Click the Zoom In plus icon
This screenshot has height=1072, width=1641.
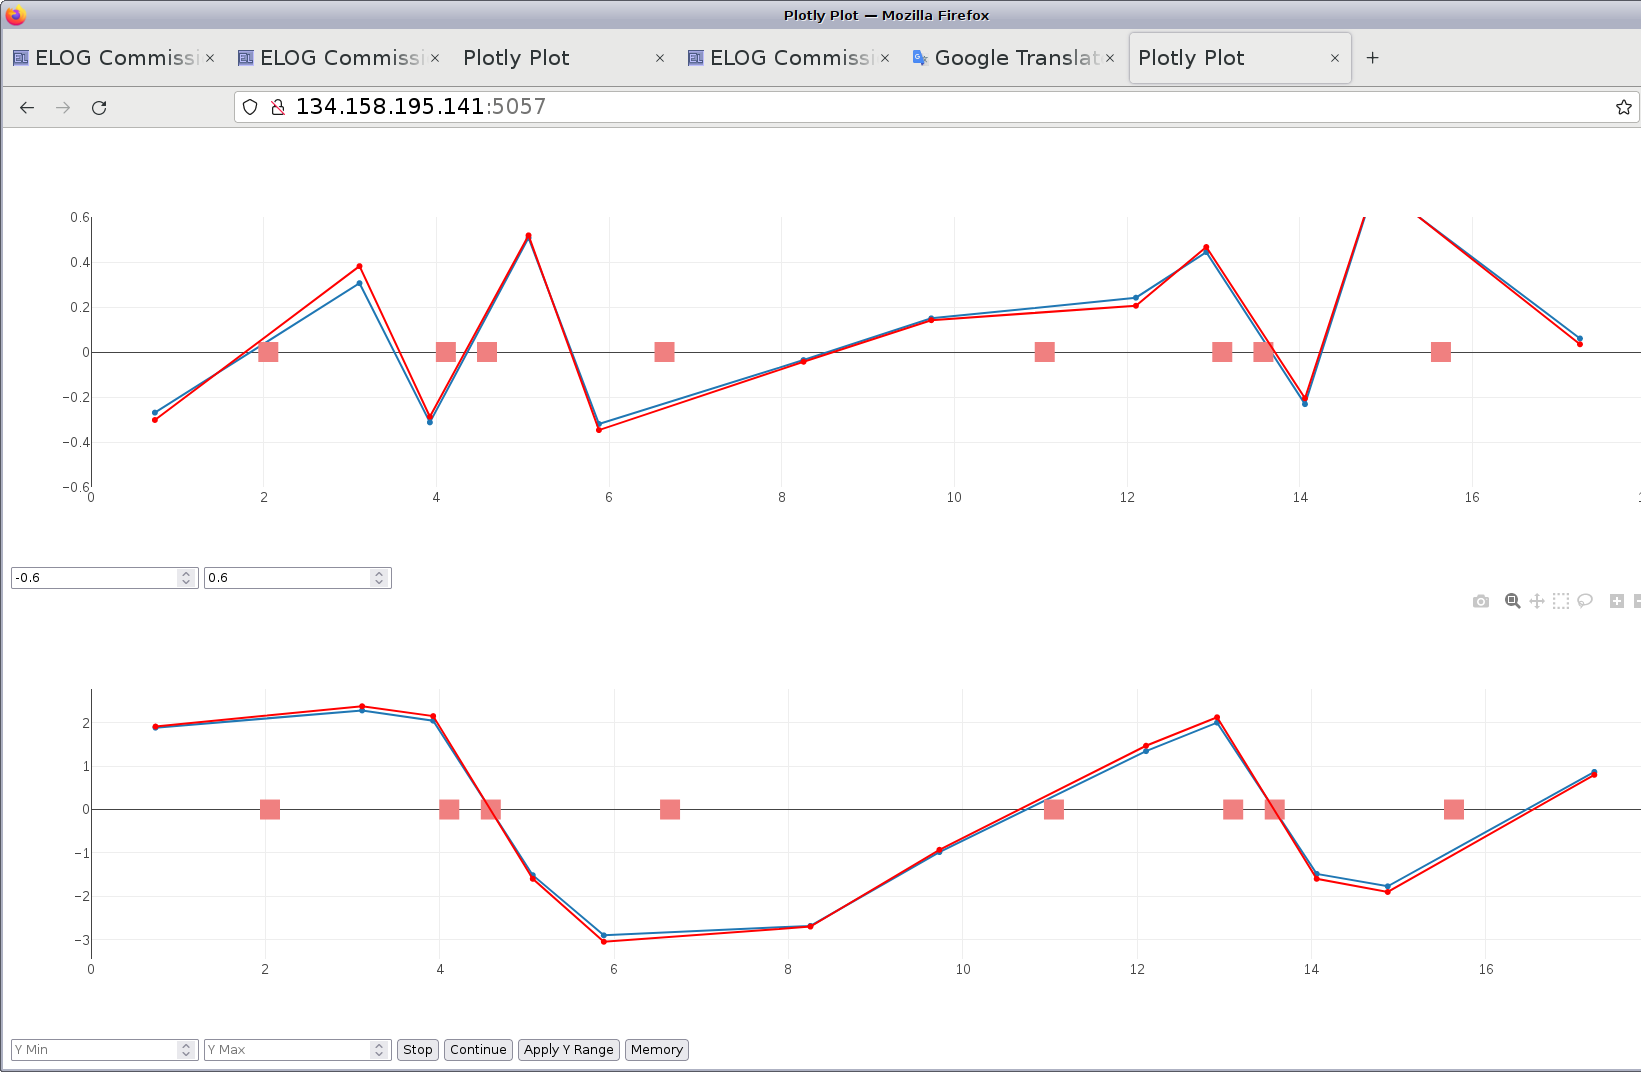click(x=1616, y=601)
